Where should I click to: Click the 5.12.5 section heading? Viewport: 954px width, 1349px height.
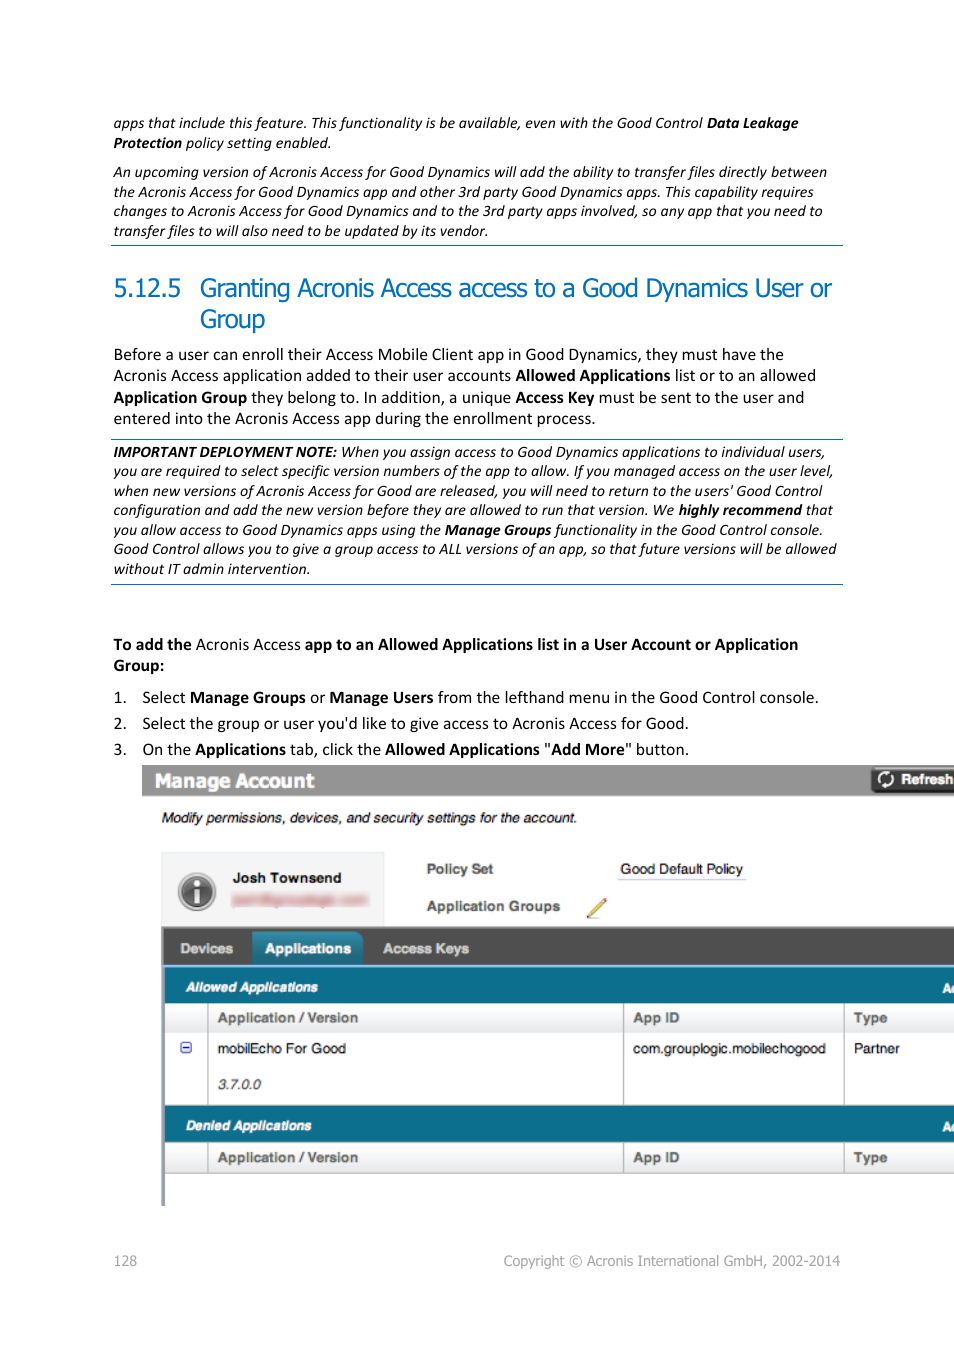(472, 303)
